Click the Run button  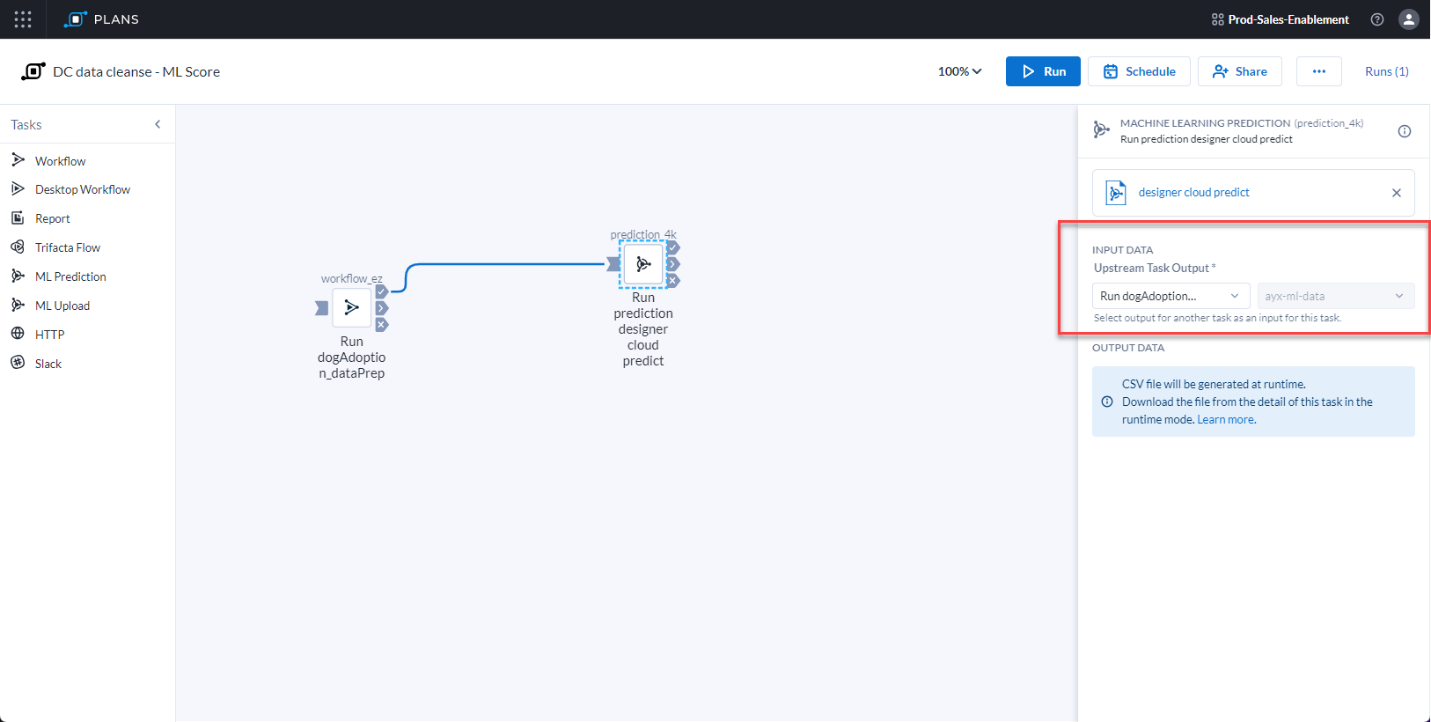coord(1043,71)
